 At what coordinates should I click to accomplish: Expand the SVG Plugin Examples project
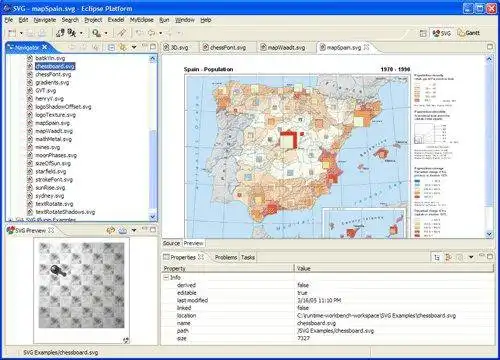(10, 220)
